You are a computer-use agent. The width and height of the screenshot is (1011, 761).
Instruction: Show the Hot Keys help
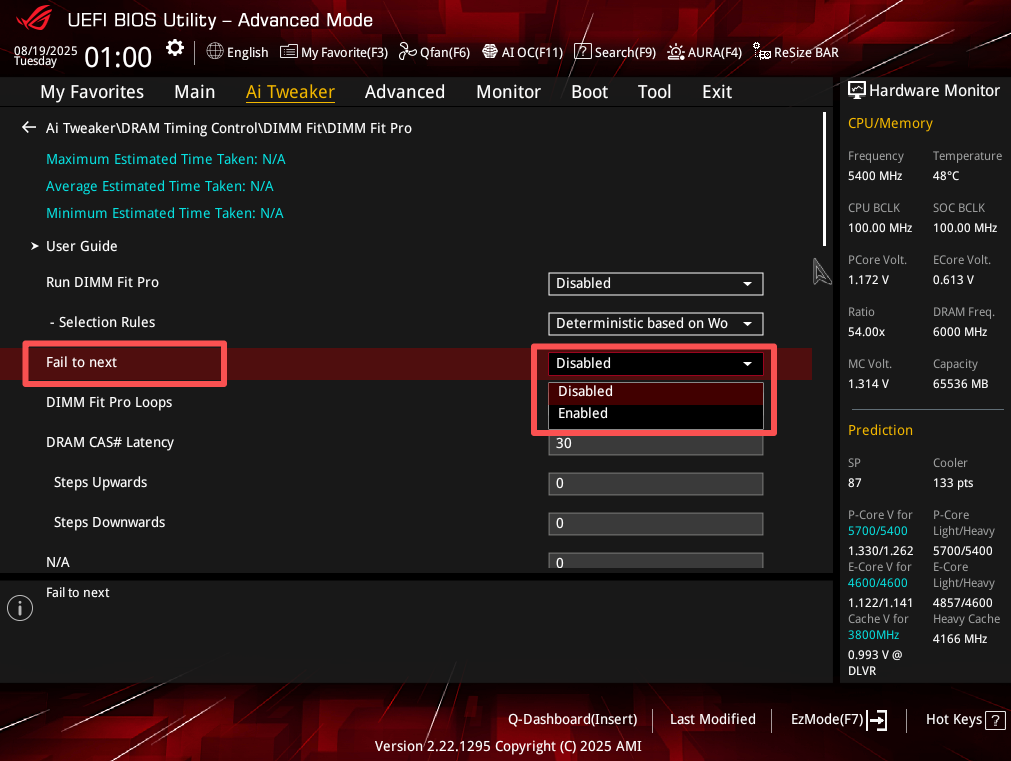coord(965,720)
